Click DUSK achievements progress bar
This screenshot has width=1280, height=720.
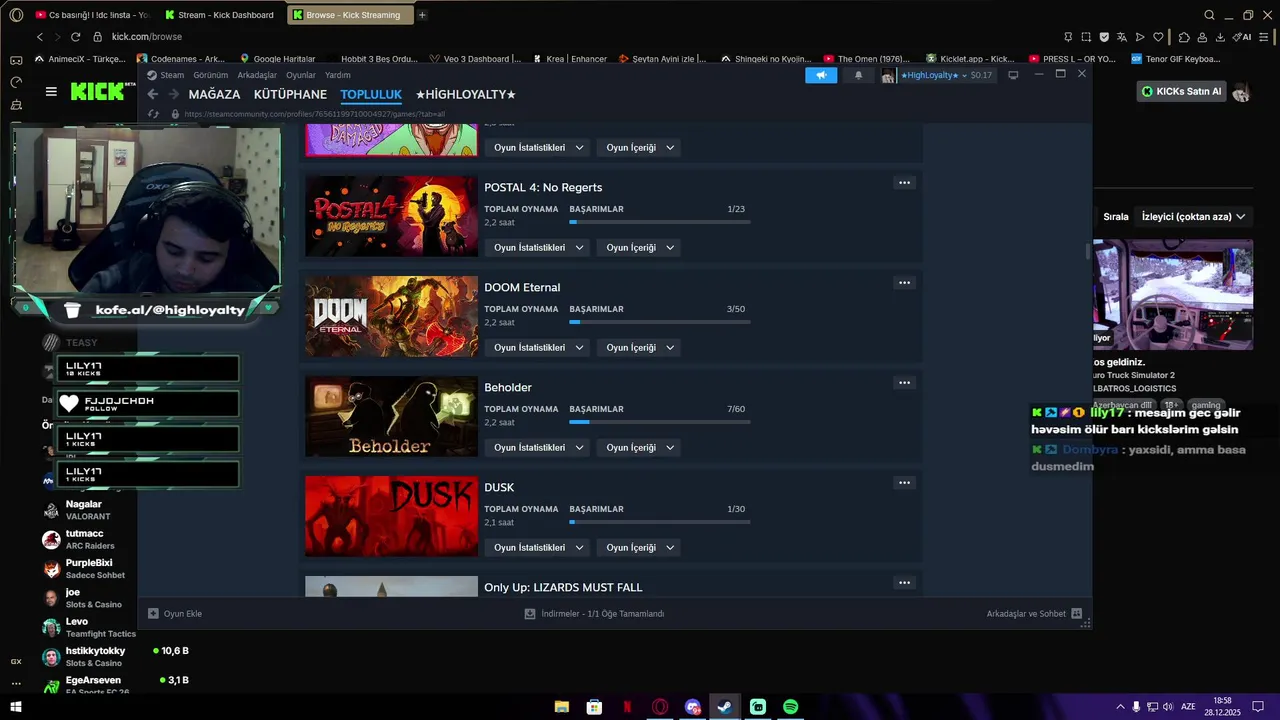659,522
